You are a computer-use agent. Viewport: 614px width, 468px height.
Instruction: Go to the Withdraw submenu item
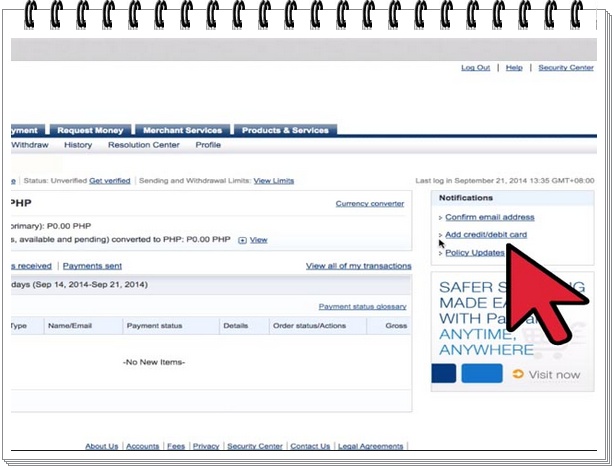pyautogui.click(x=30, y=145)
